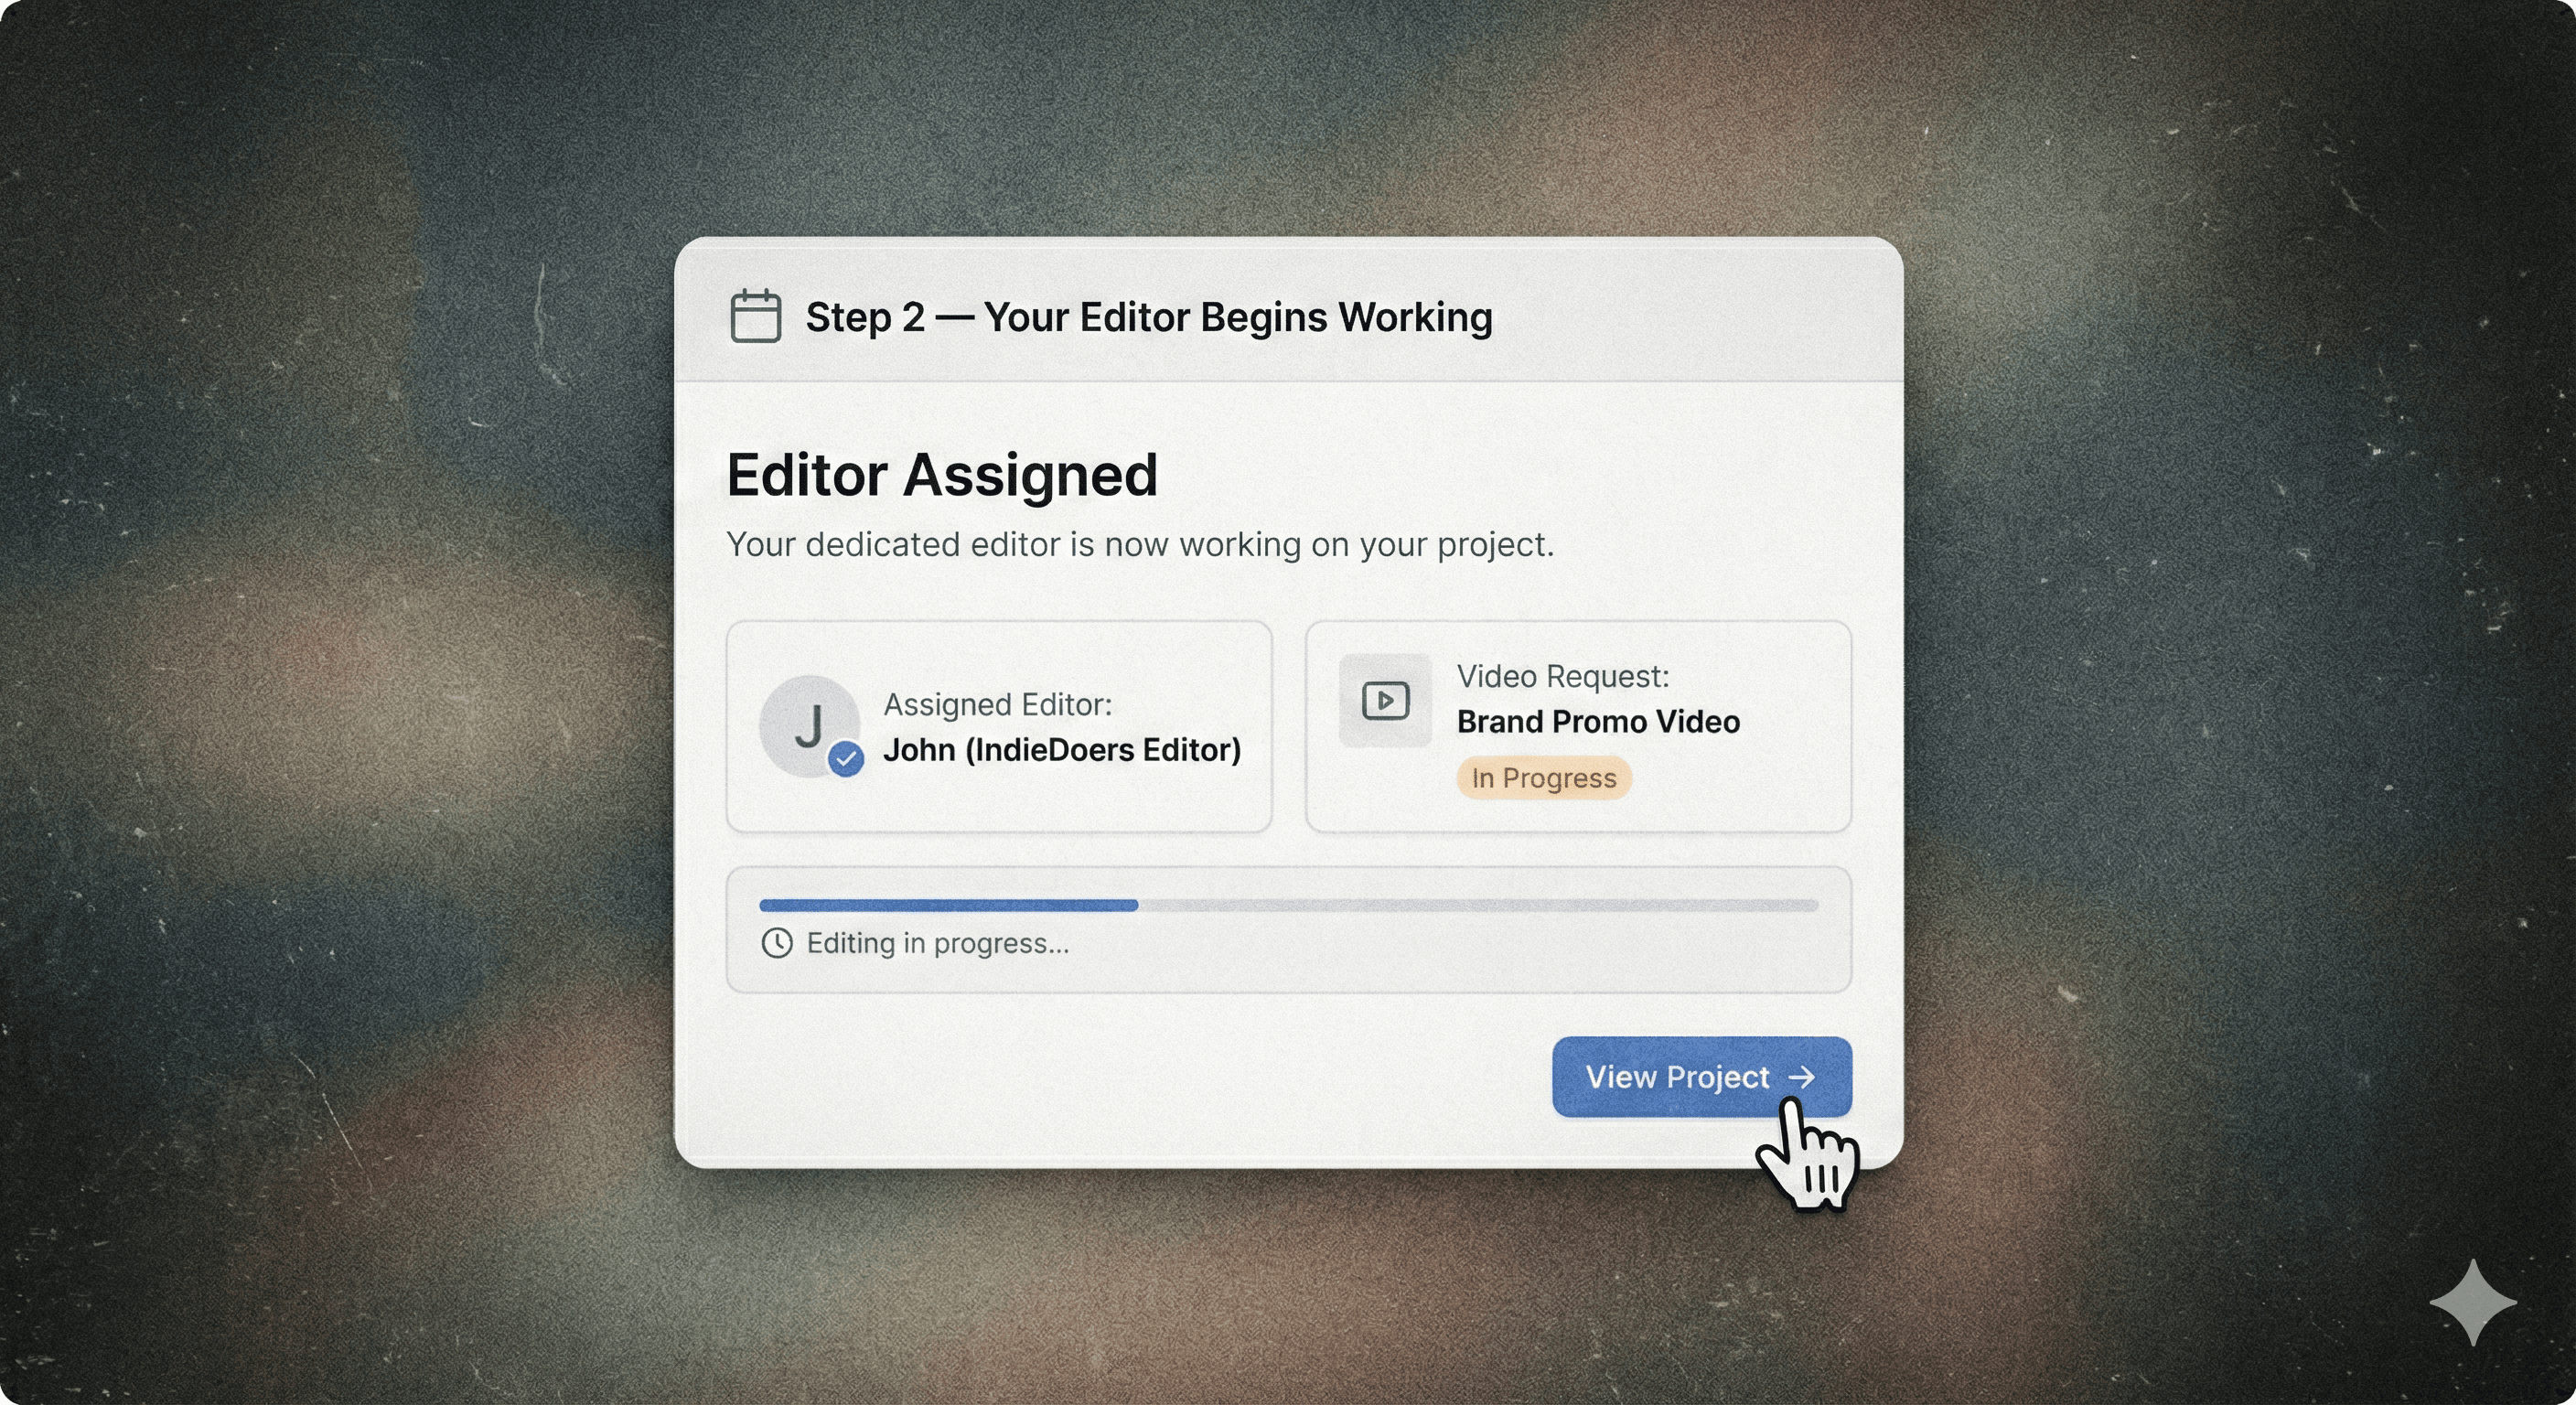This screenshot has height=1405, width=2576.
Task: Select the Step 2 header title
Action: coord(1149,317)
